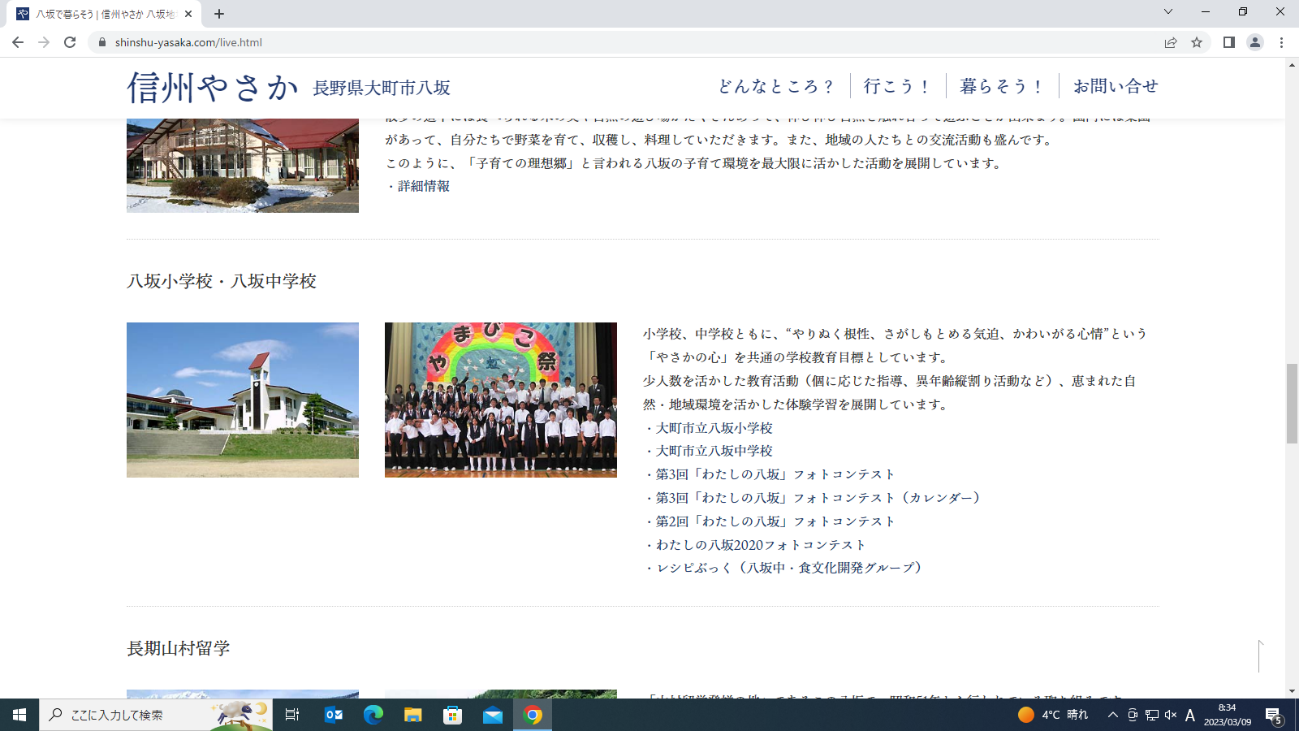Open the 行こう！ menu
Screen dimensions: 1299x731
898,86
